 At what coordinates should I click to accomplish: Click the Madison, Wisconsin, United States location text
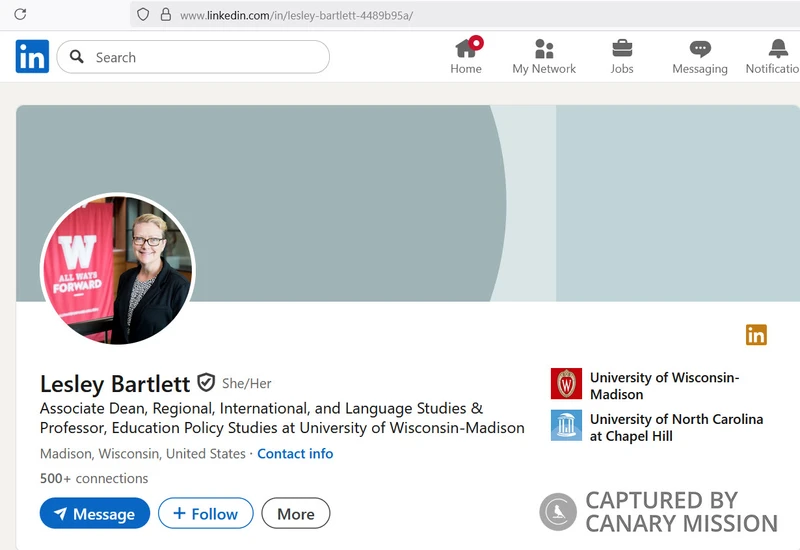(x=143, y=454)
